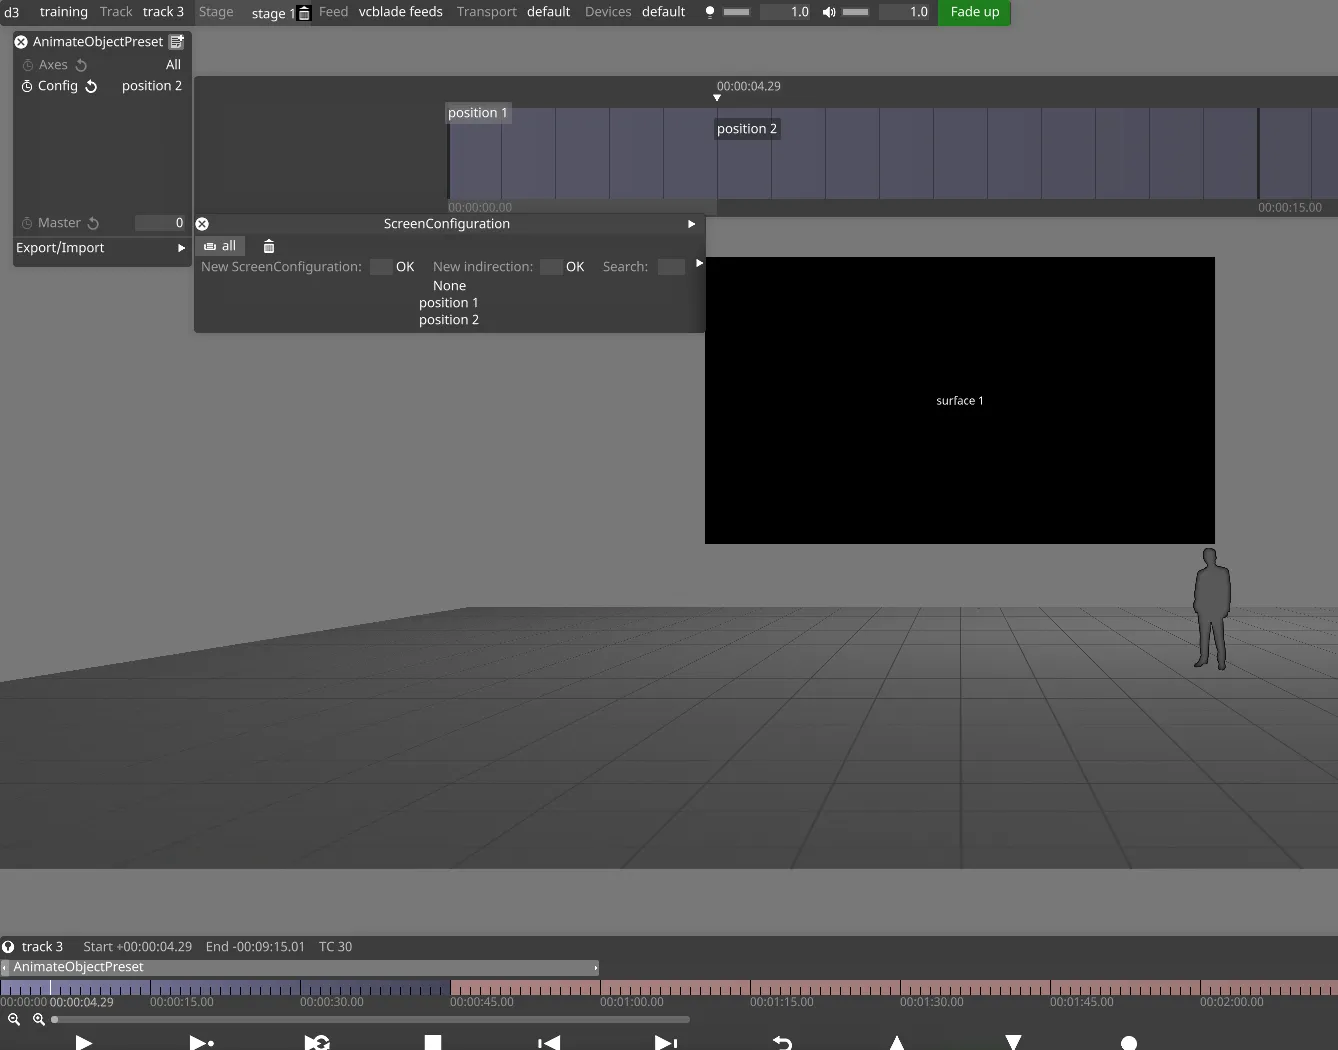Click the trash icon next to stage 1

(x=303, y=13)
